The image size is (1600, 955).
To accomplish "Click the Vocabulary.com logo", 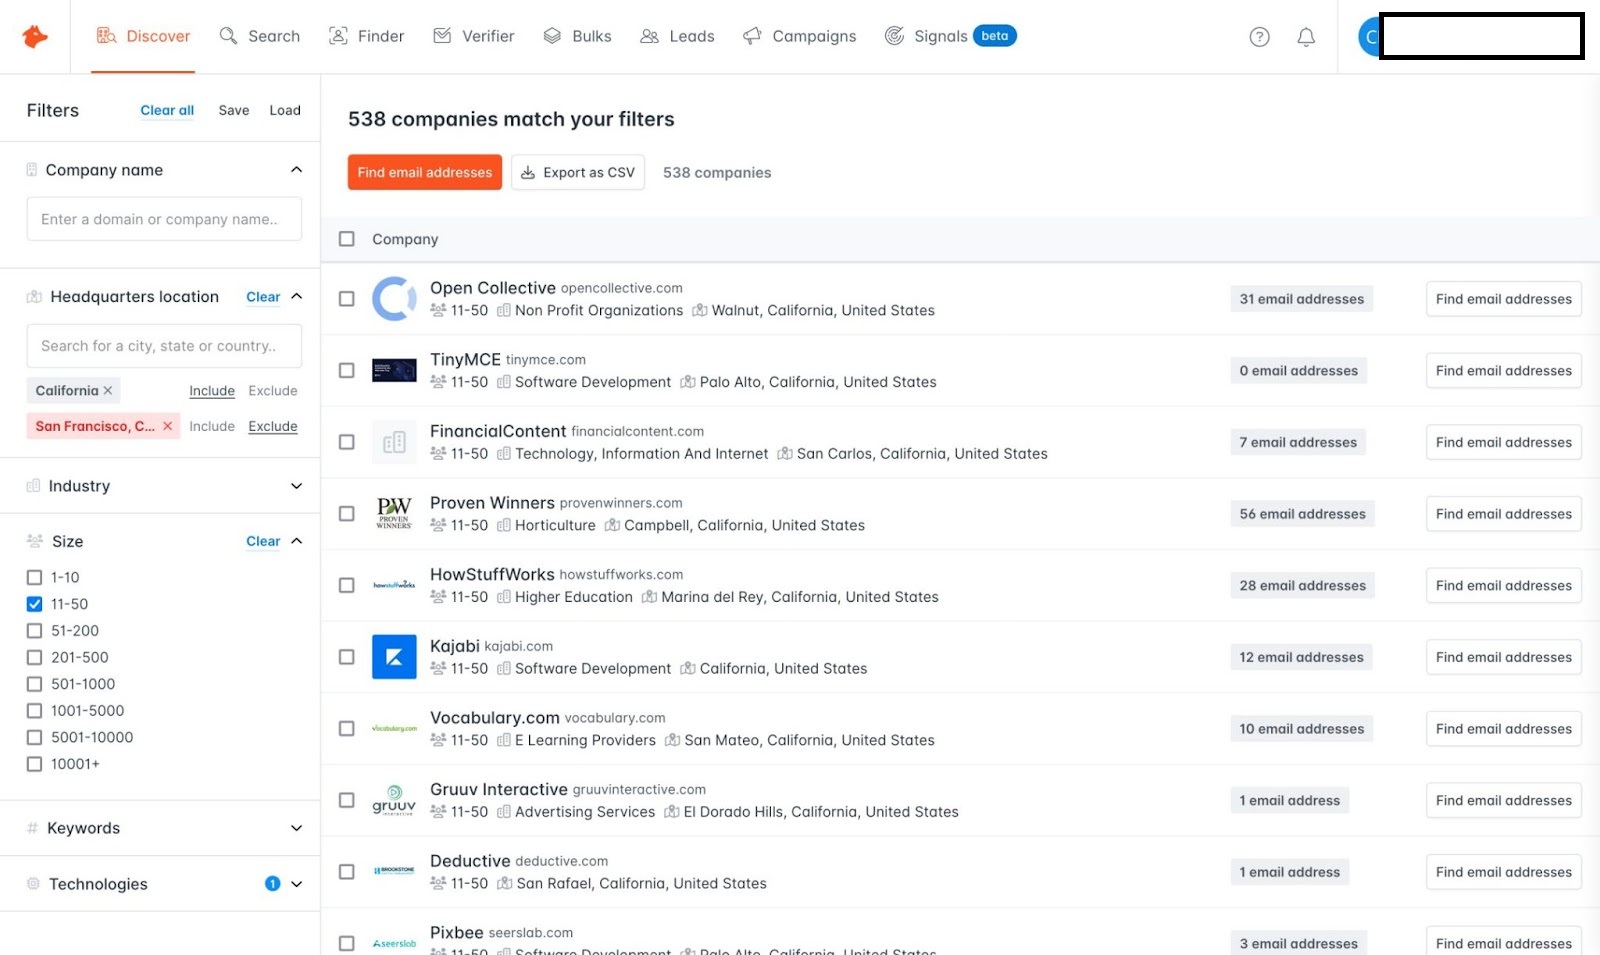I will click(394, 729).
